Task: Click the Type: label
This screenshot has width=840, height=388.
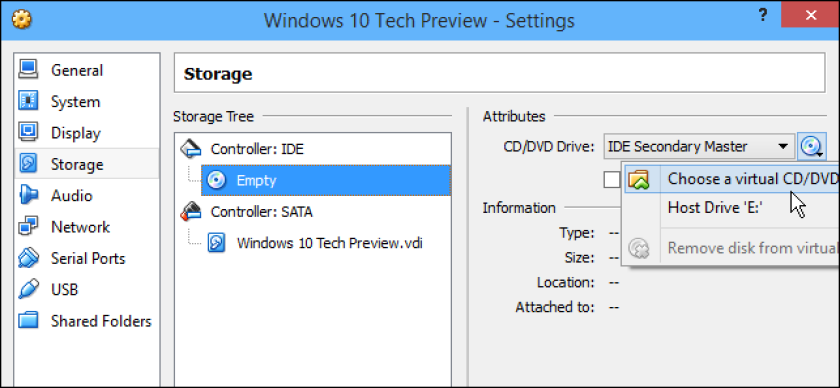Action: pyautogui.click(x=577, y=233)
